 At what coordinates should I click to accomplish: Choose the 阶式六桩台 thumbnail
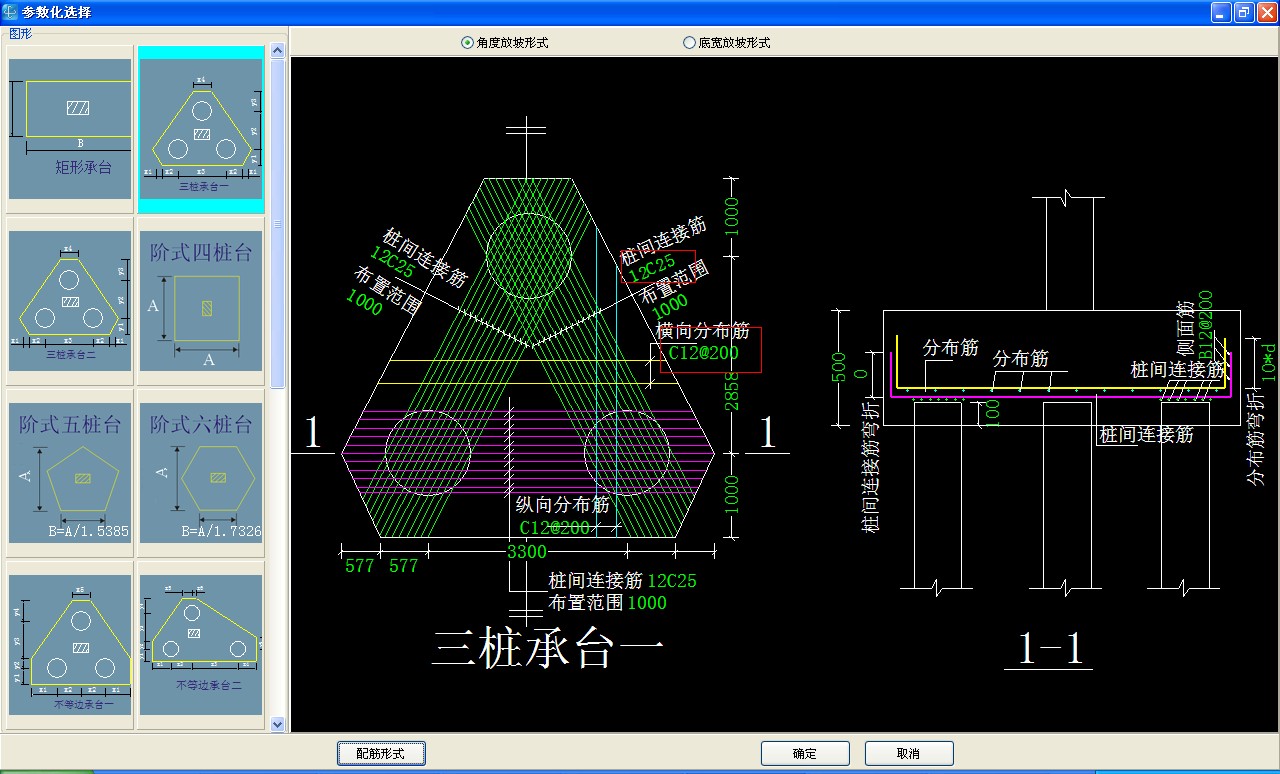click(201, 473)
